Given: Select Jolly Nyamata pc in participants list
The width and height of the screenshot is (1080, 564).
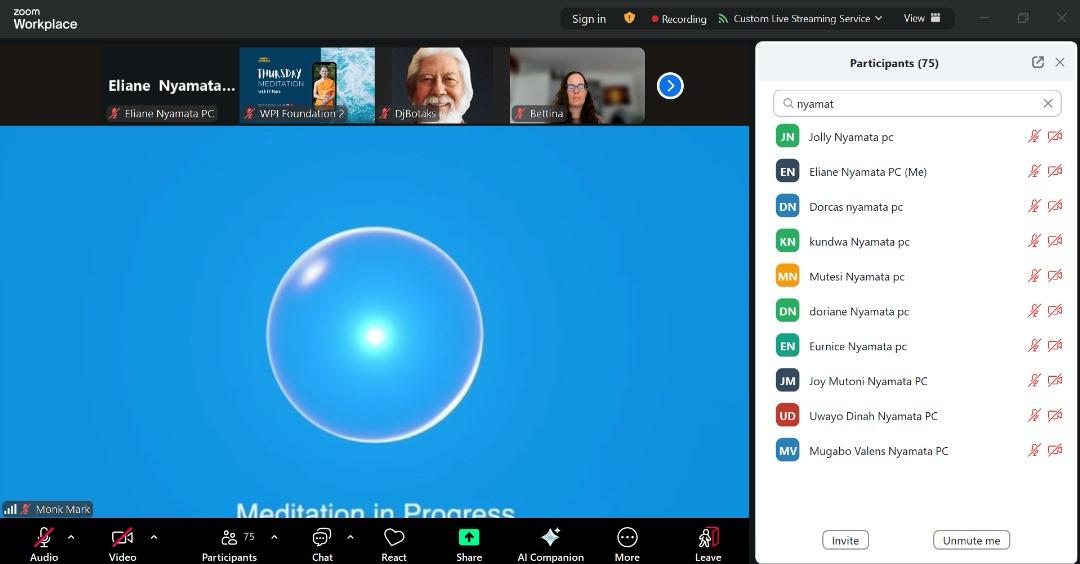Looking at the screenshot, I should [x=850, y=137].
